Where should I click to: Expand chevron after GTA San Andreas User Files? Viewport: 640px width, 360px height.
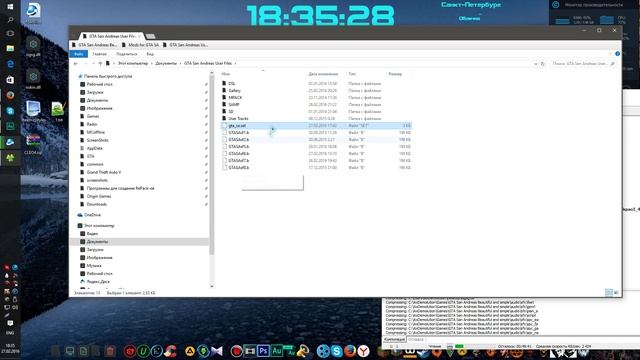[x=236, y=64]
